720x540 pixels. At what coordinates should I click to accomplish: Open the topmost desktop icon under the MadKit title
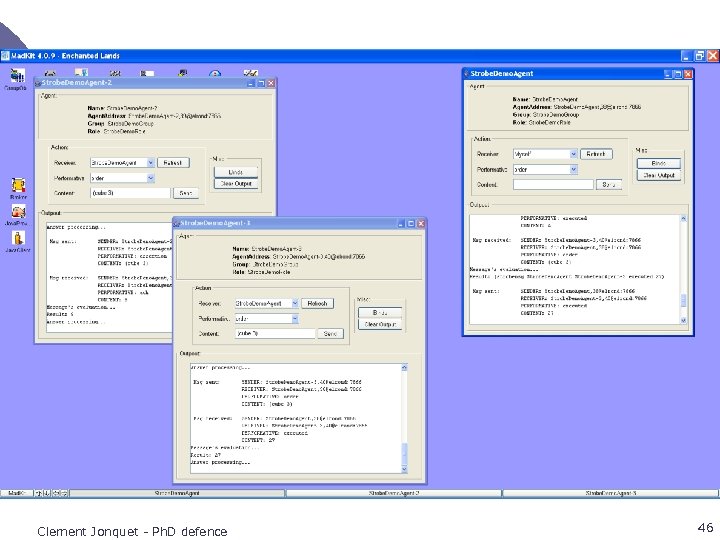click(x=17, y=75)
